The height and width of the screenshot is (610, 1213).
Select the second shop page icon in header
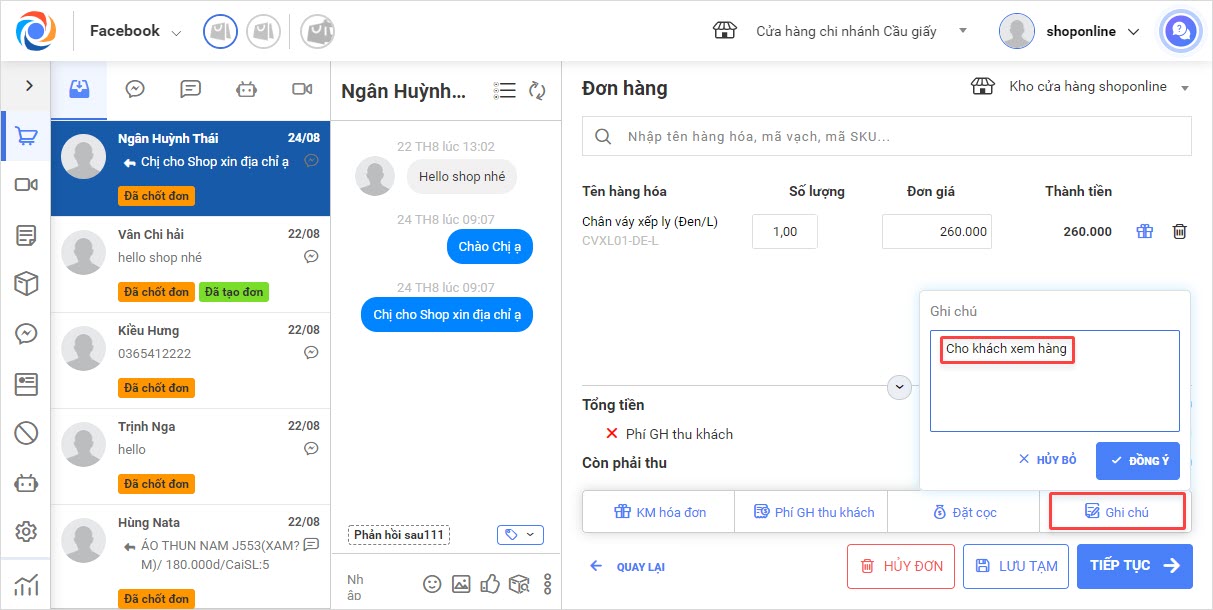click(264, 31)
